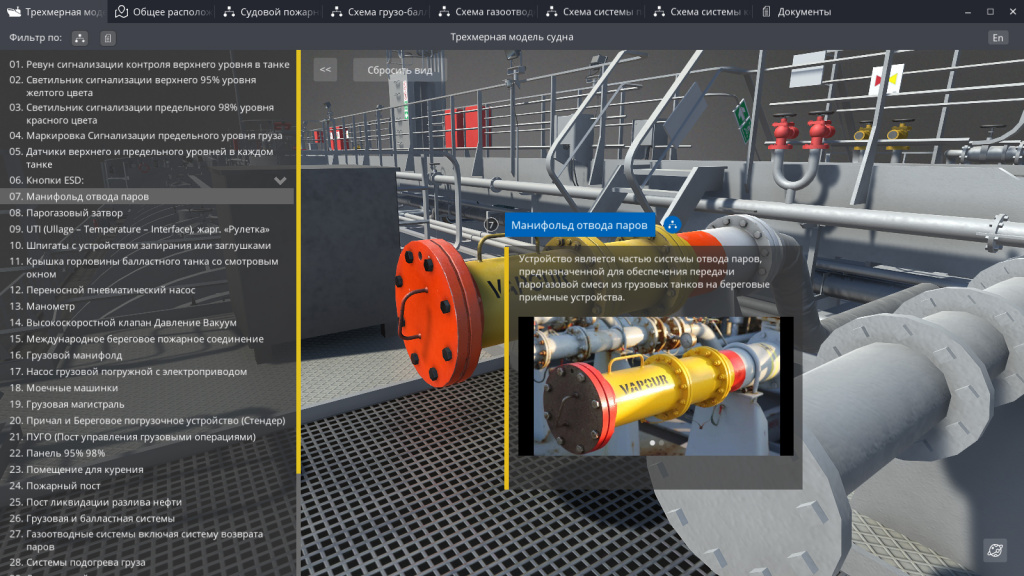Click the VAPOUR manifold photo thumbnail

656,386
